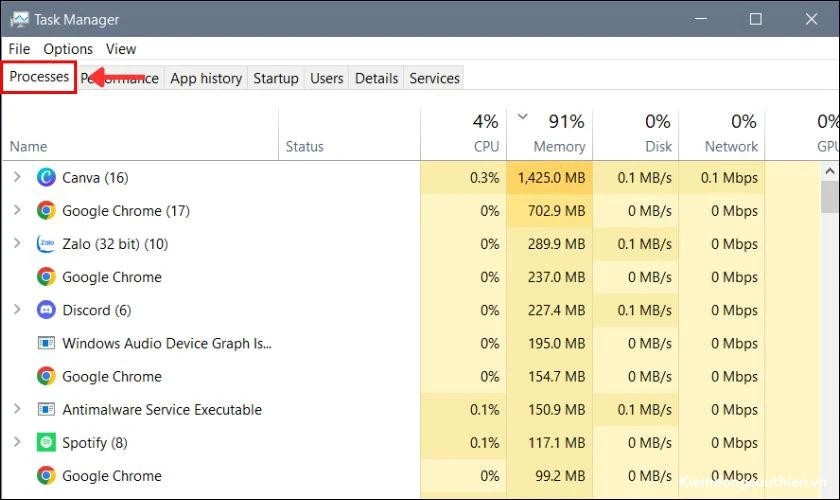Click the 702.9 MB memory value
The height and width of the screenshot is (500, 840).
click(x=557, y=211)
